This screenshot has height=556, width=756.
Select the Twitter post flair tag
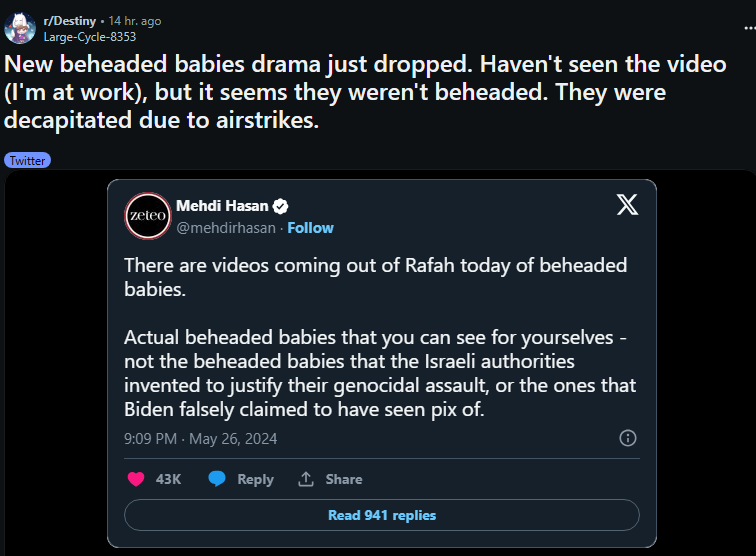click(27, 161)
